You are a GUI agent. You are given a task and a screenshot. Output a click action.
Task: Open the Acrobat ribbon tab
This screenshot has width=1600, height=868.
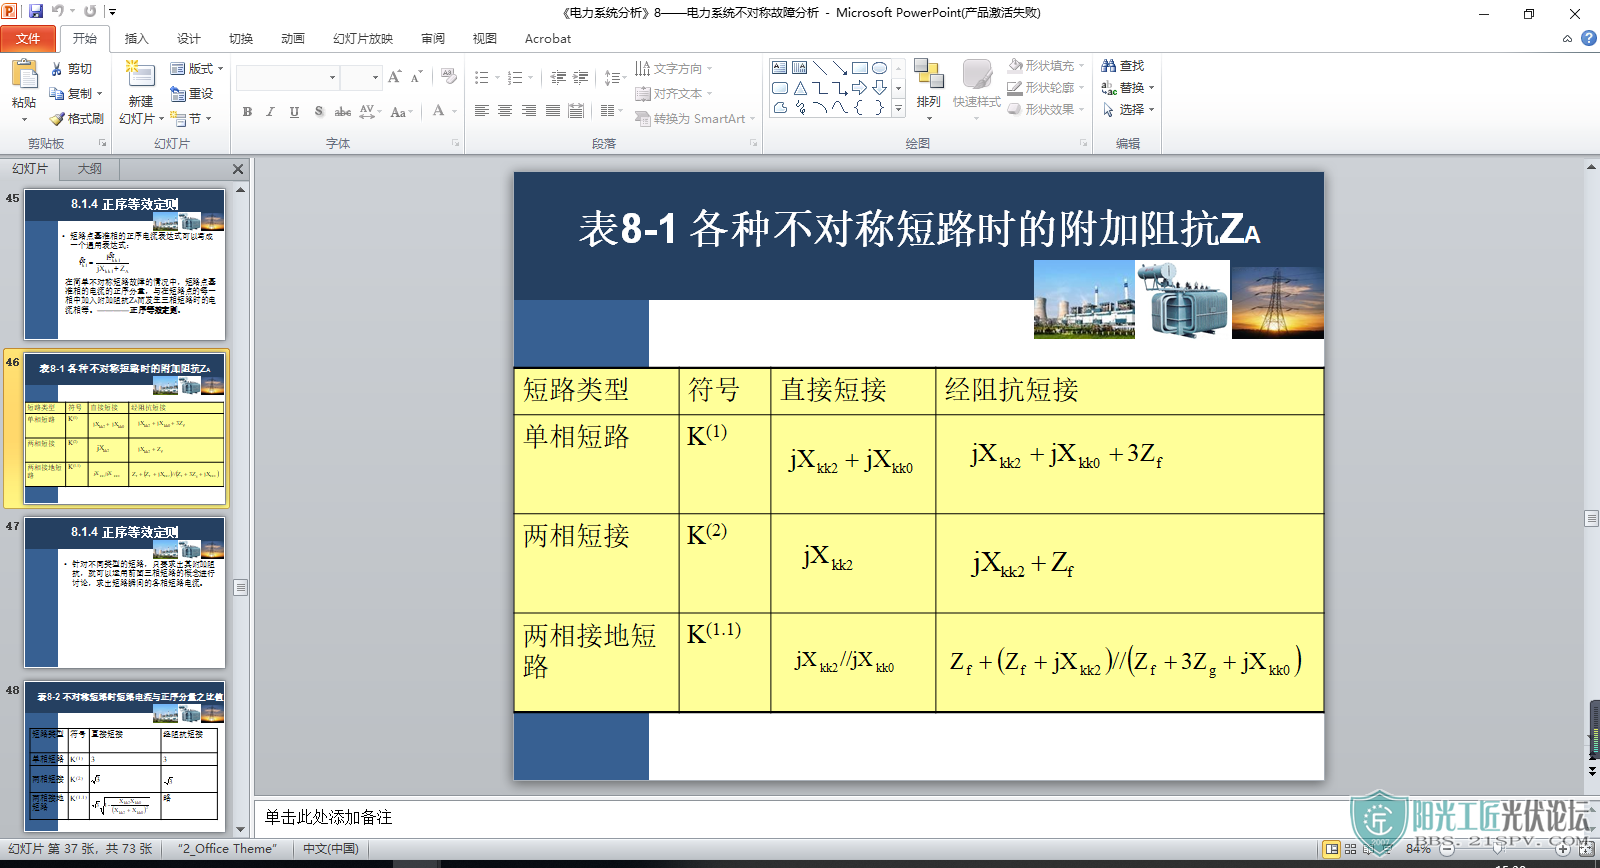(x=548, y=39)
